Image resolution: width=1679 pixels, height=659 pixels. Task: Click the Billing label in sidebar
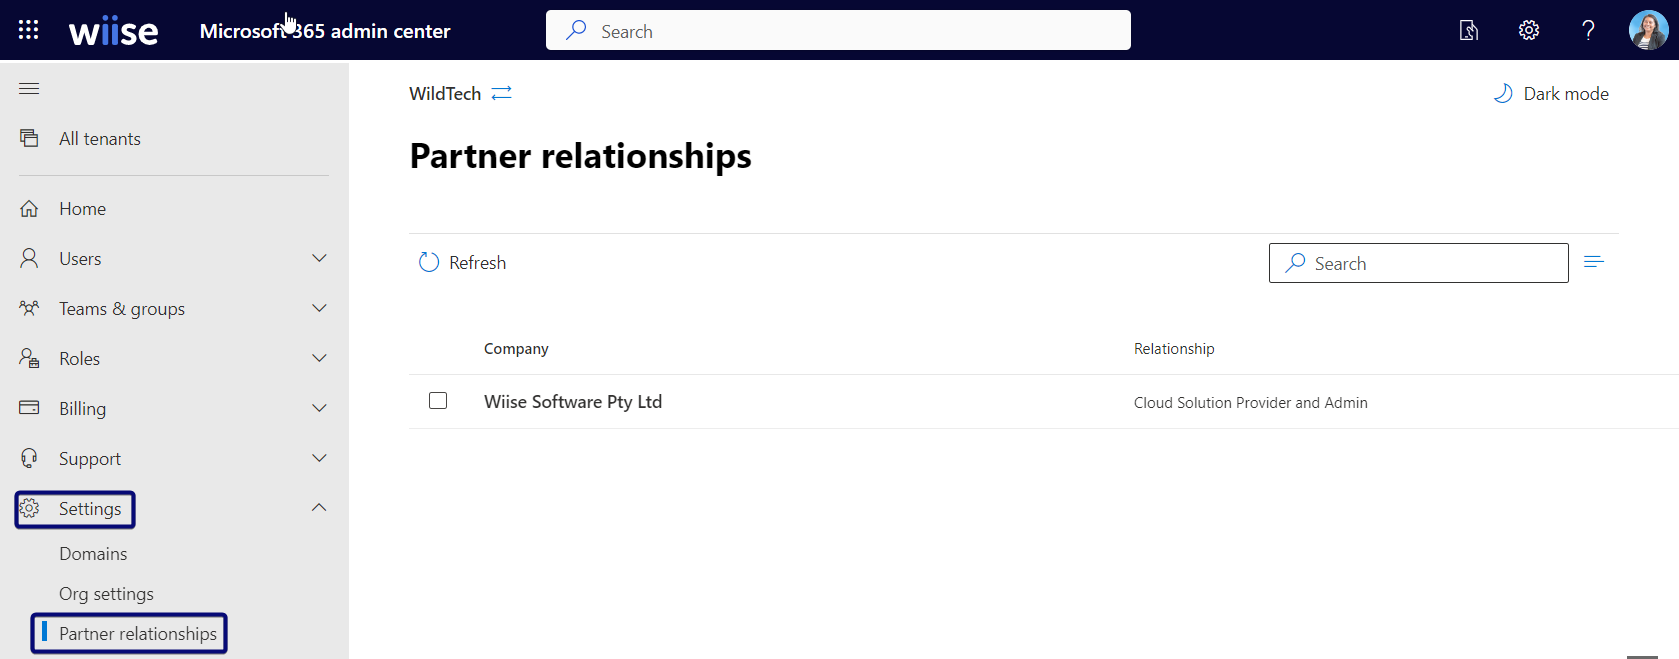coord(82,409)
